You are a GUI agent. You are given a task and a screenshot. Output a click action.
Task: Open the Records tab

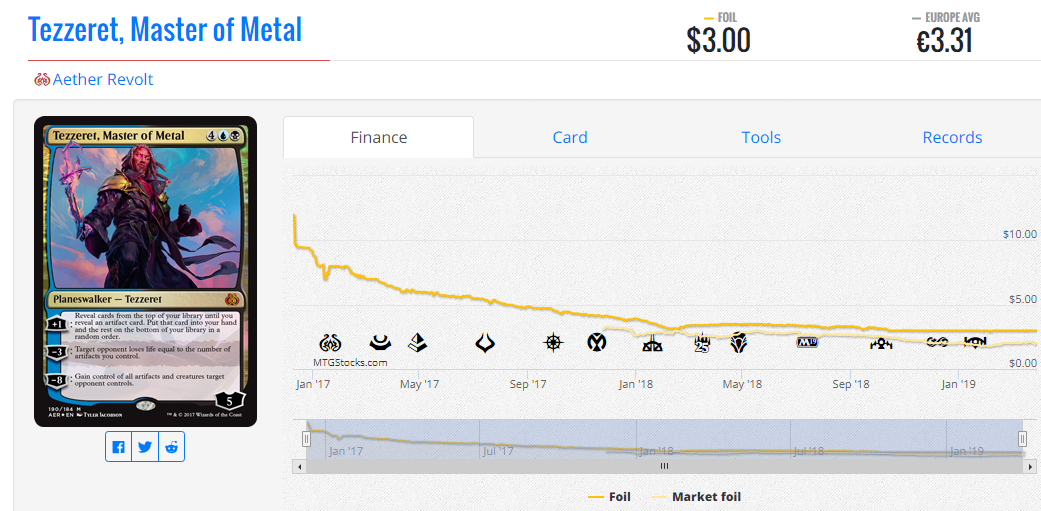[952, 137]
